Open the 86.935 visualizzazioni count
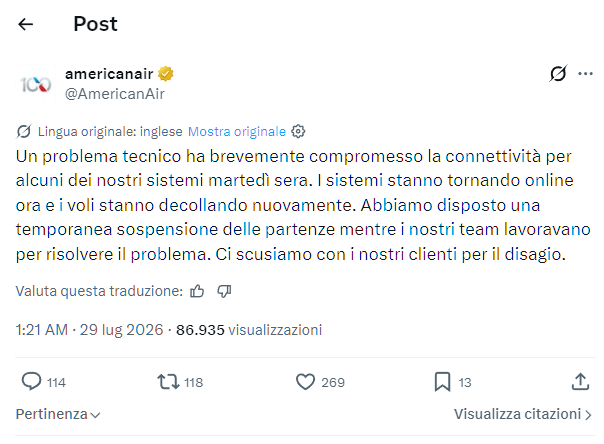Image resolution: width=604 pixels, height=444 pixels. (249, 330)
